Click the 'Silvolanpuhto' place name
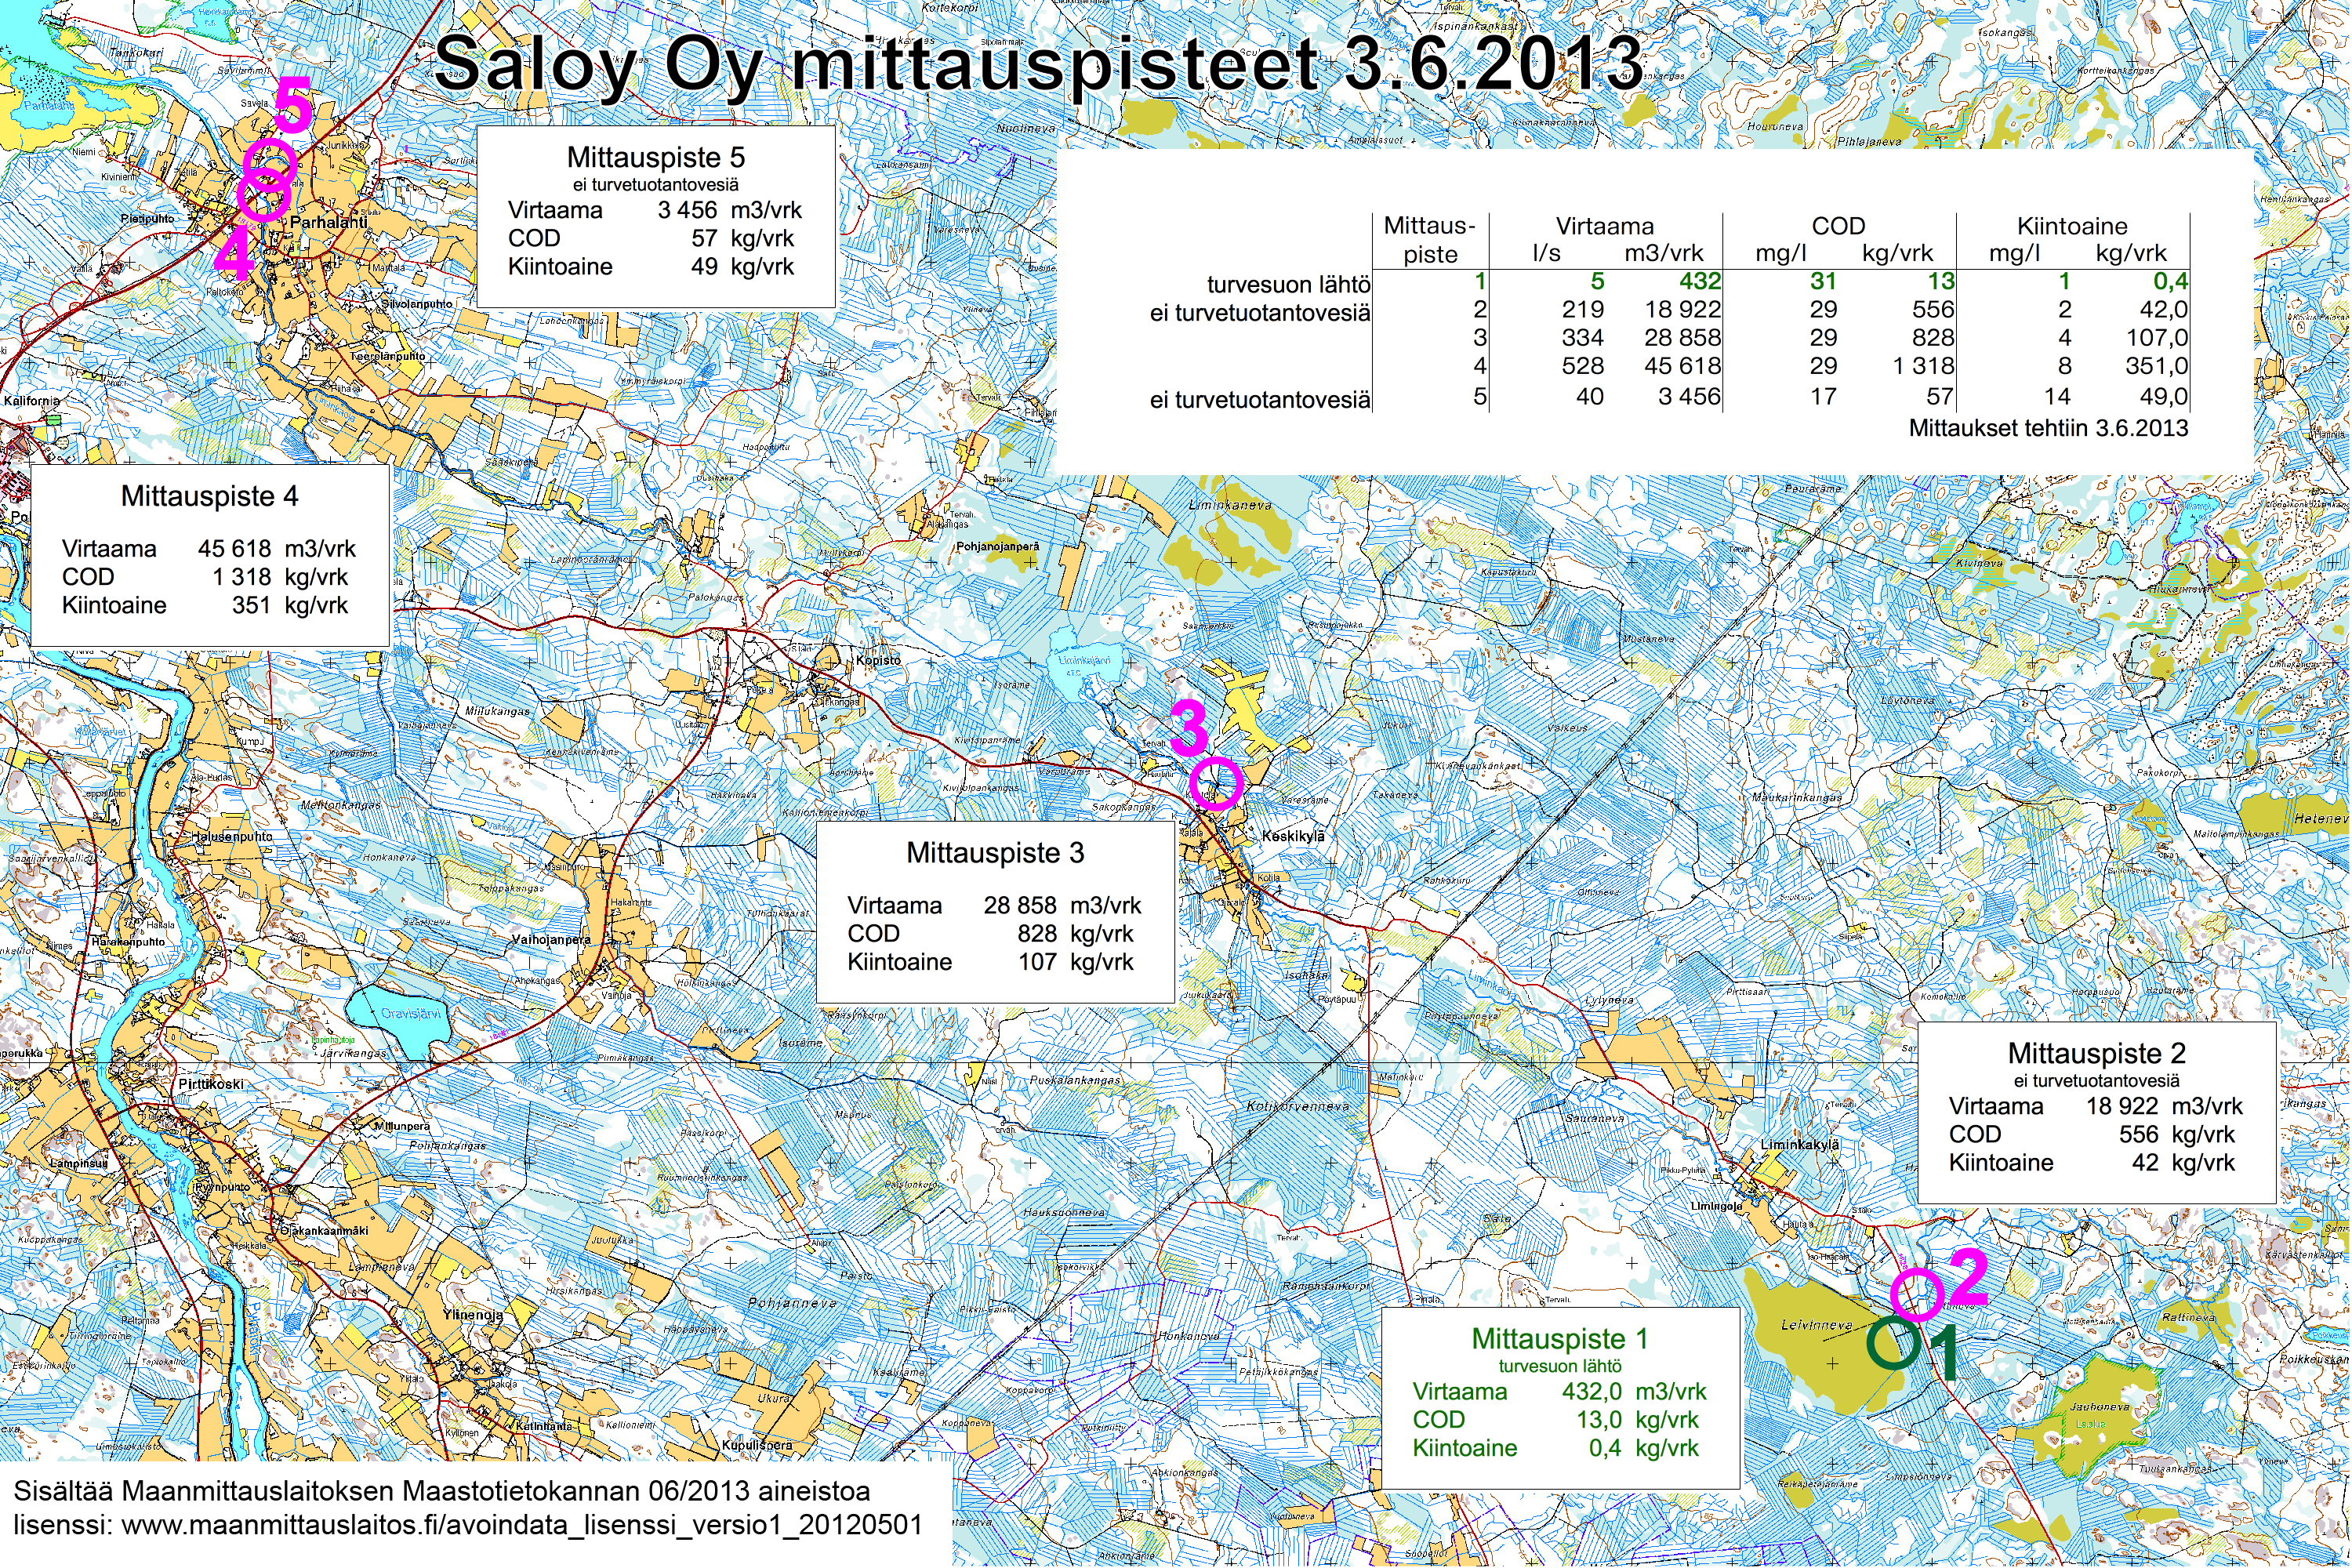Screen dimensions: 2352x1568 [416, 303]
